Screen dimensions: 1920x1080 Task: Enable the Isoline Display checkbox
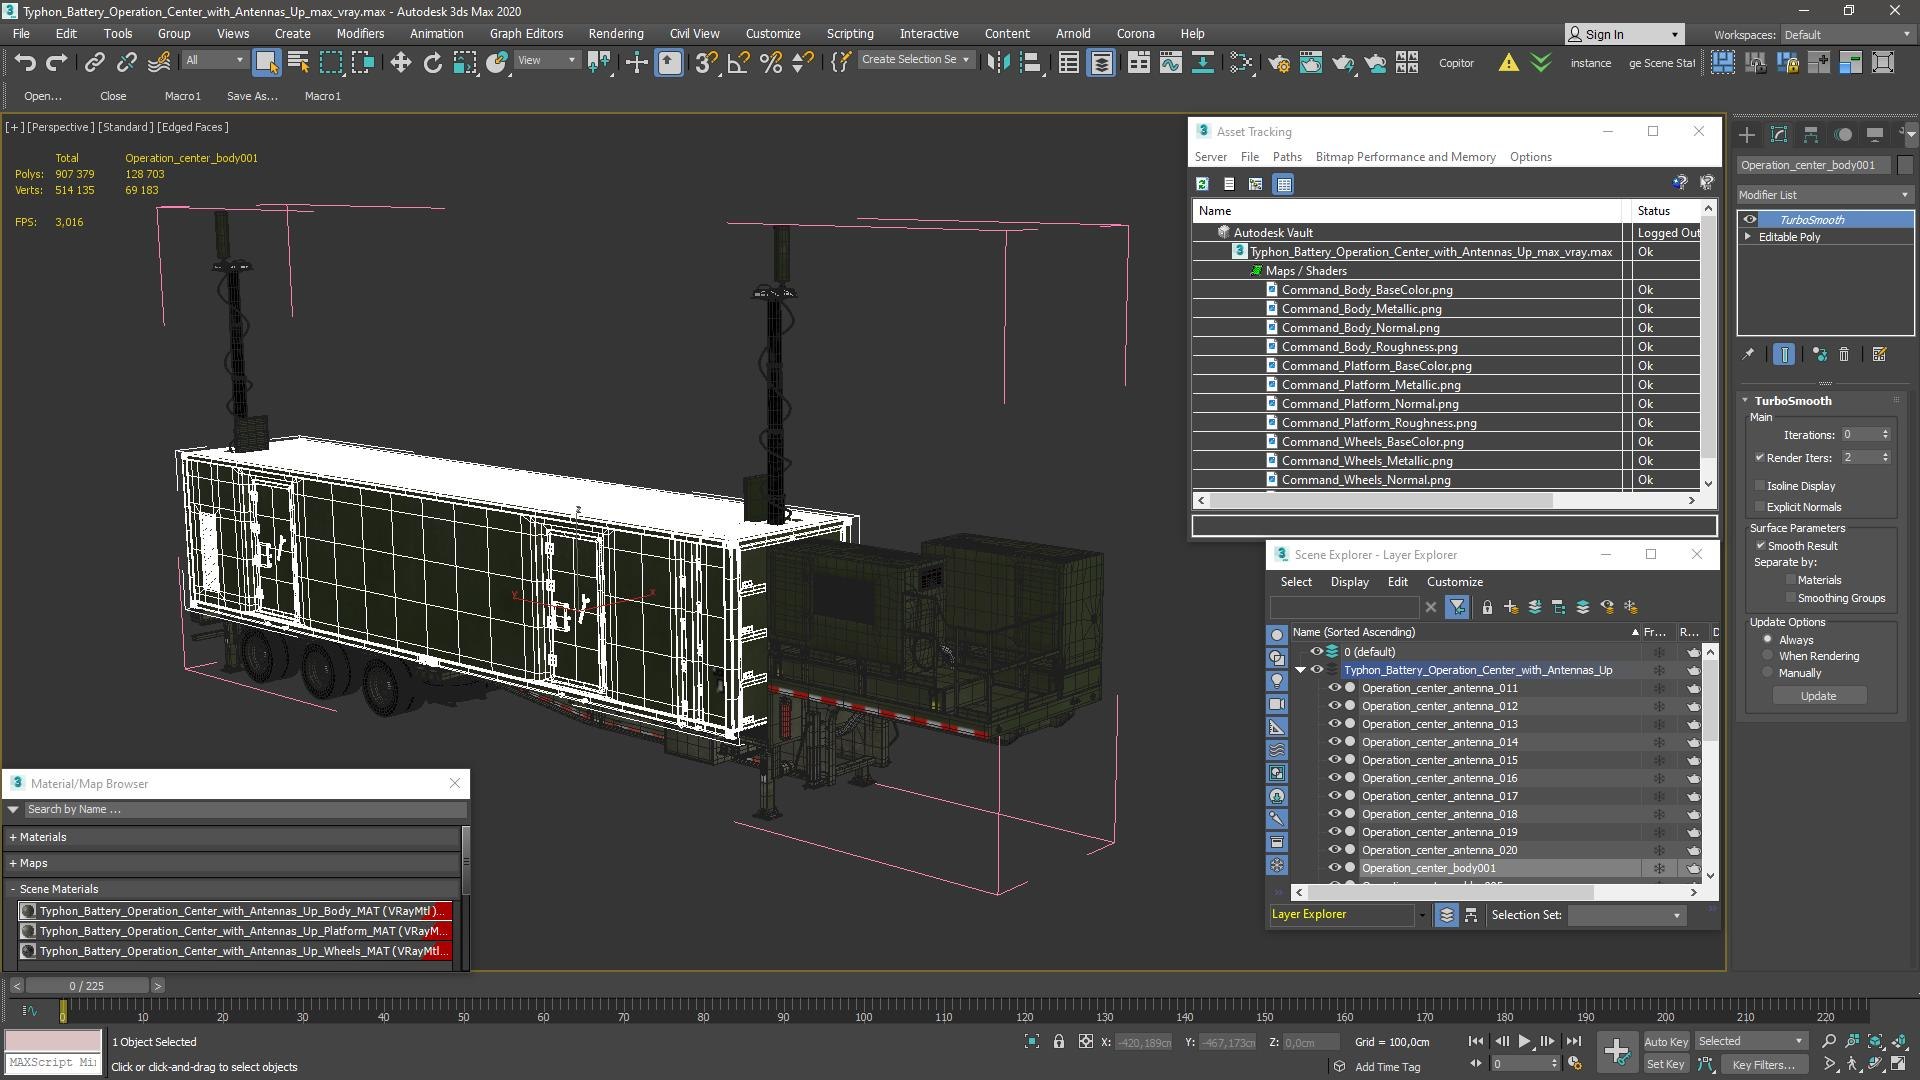[x=1760, y=485]
